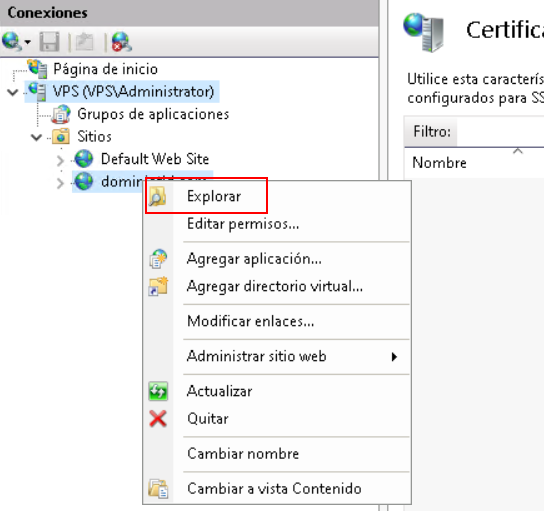
Task: Click the Grupos de aplicaciones icon
Action: [x=61, y=114]
